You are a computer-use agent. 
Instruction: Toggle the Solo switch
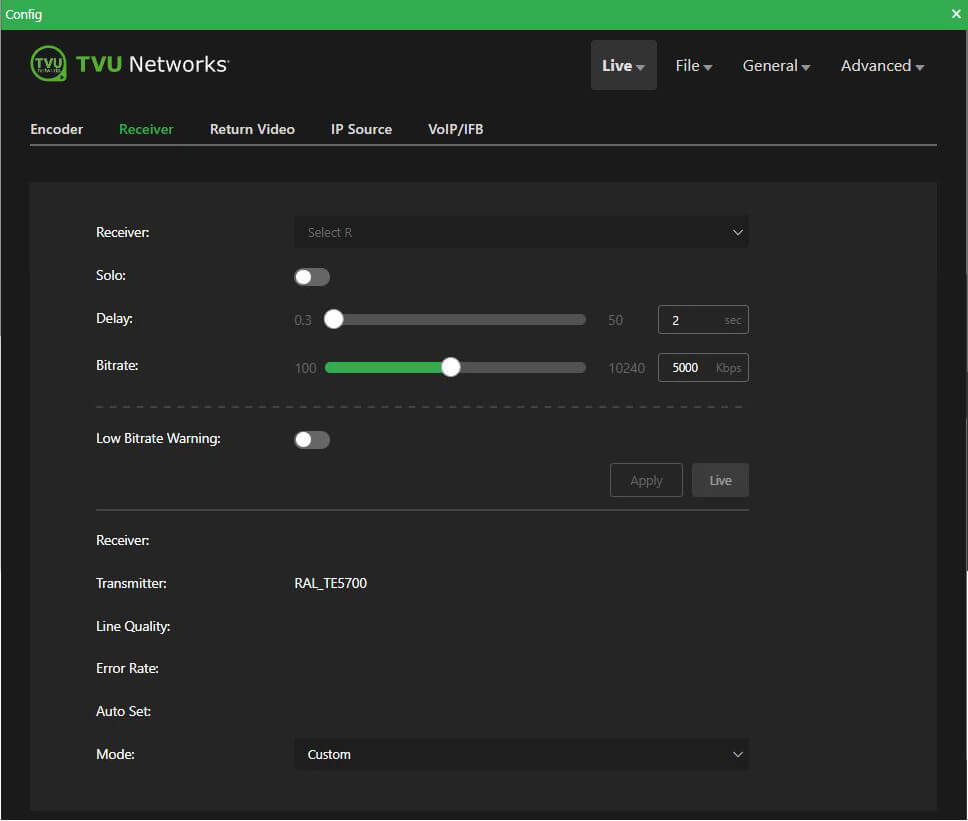click(312, 277)
